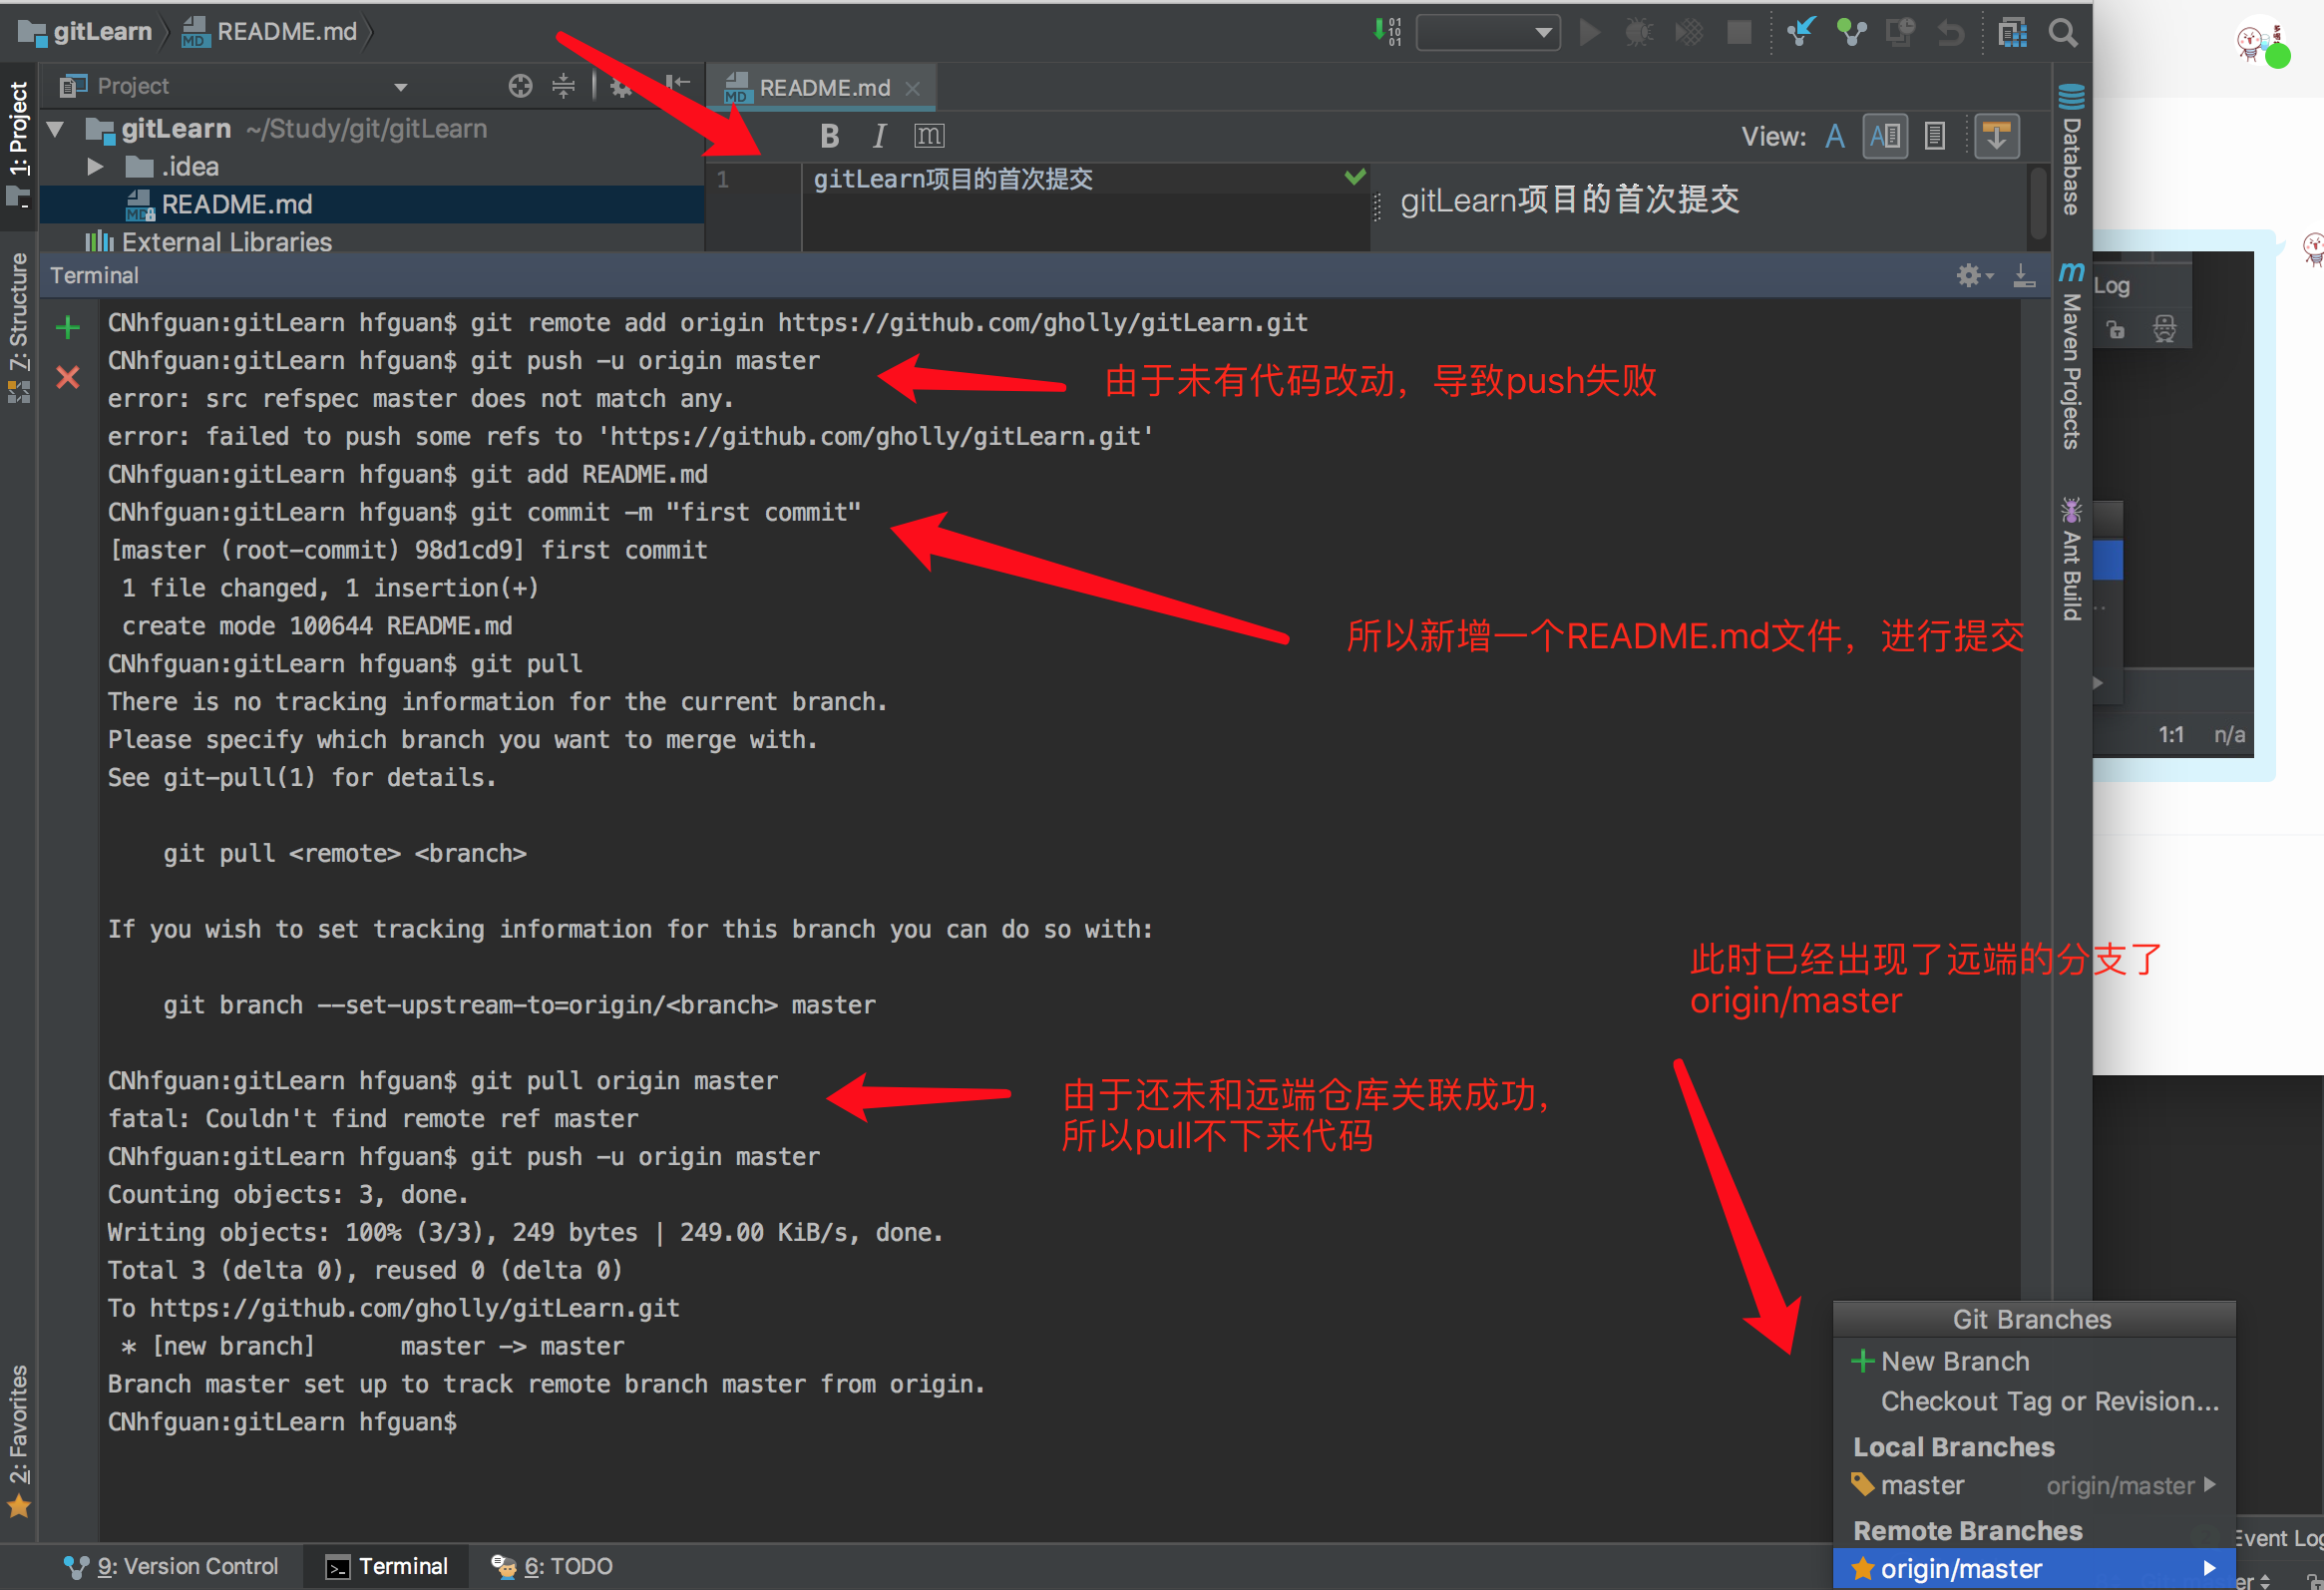2324x1590 pixels.
Task: Select editor-only view mode icon
Action: pos(1835,136)
